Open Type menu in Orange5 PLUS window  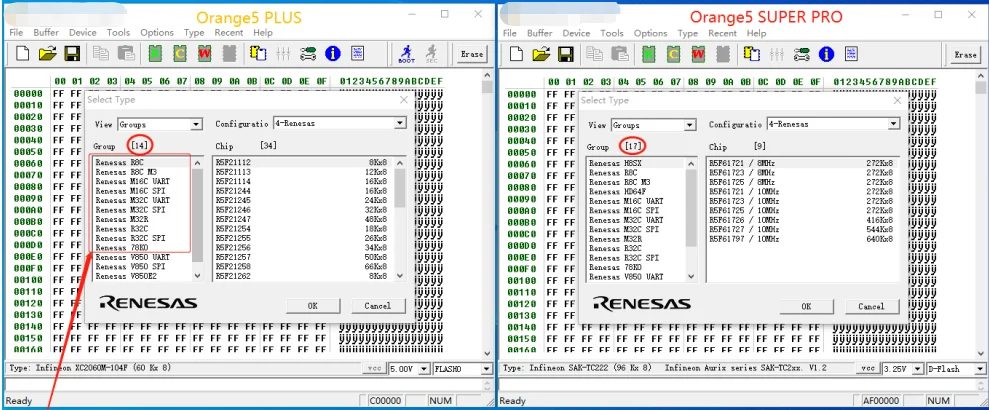point(194,32)
